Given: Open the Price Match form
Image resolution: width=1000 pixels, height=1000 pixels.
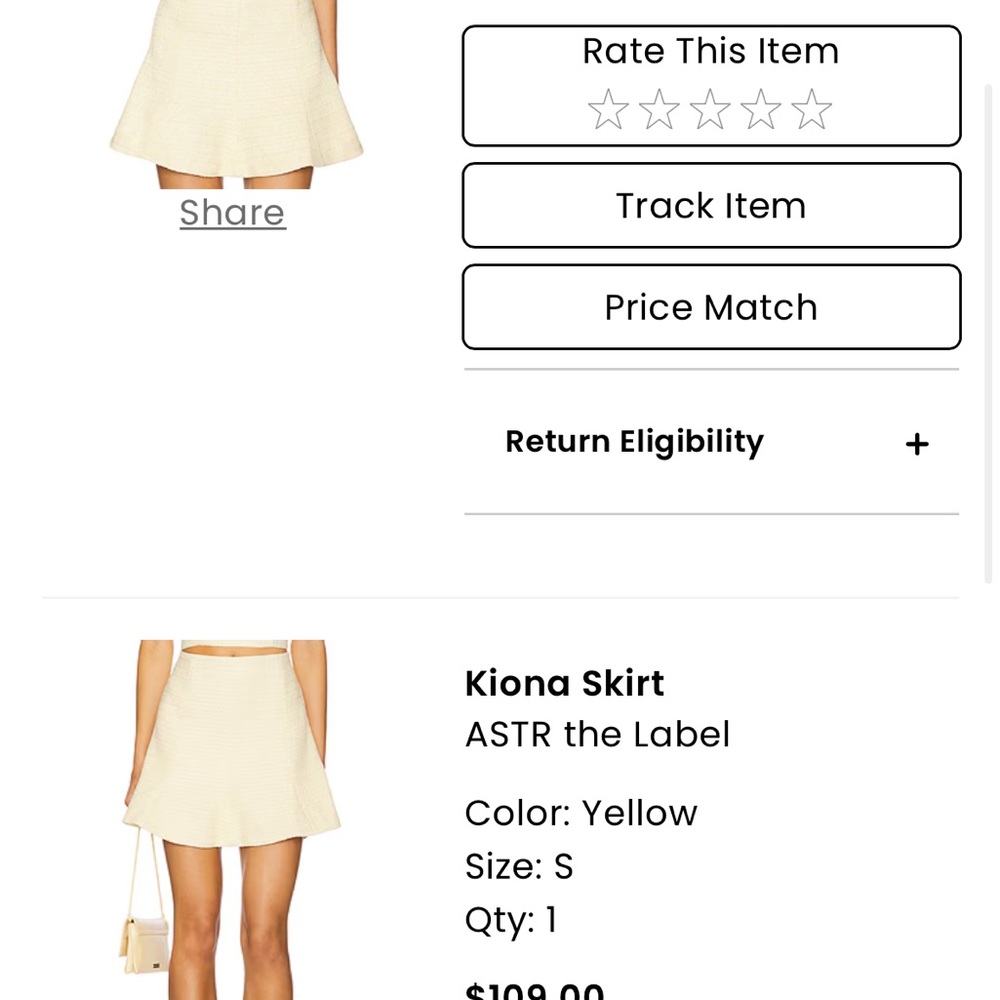Looking at the screenshot, I should [711, 307].
